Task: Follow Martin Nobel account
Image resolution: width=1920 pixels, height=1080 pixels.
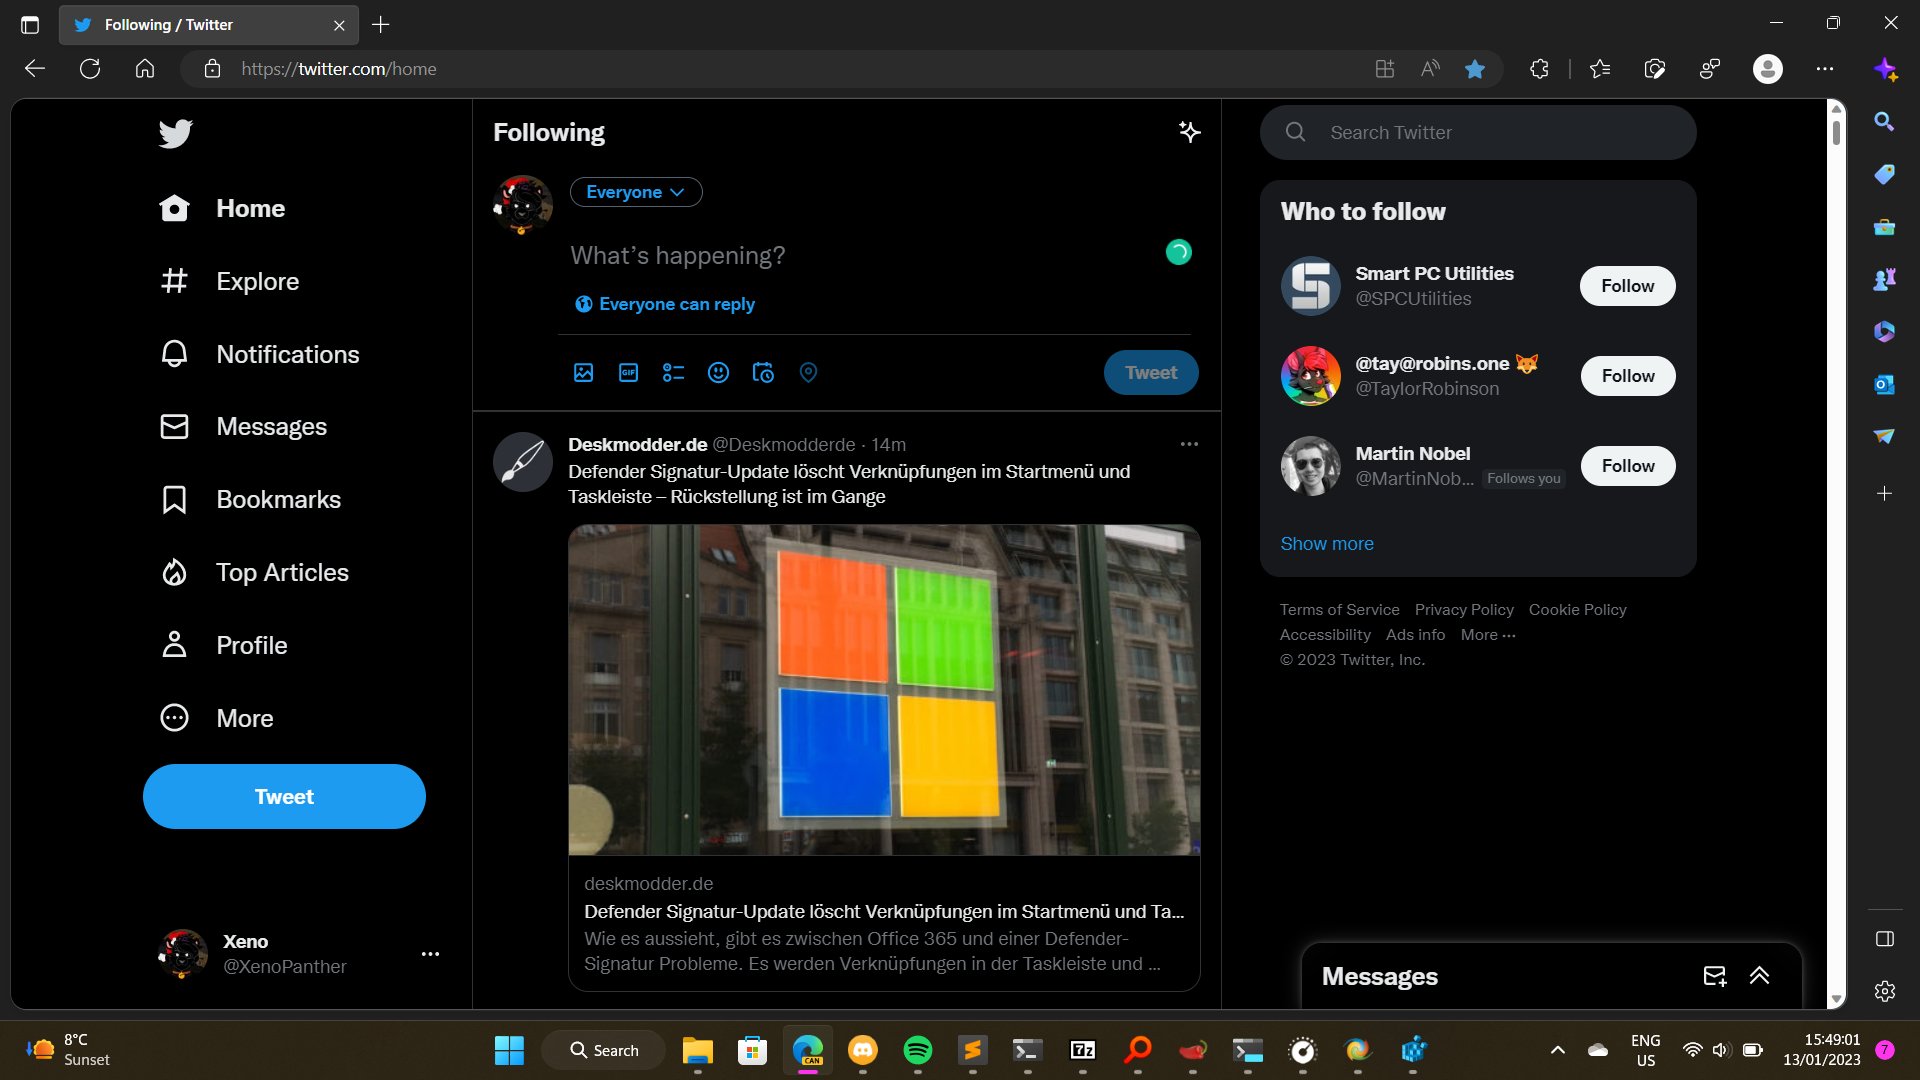Action: 1629,465
